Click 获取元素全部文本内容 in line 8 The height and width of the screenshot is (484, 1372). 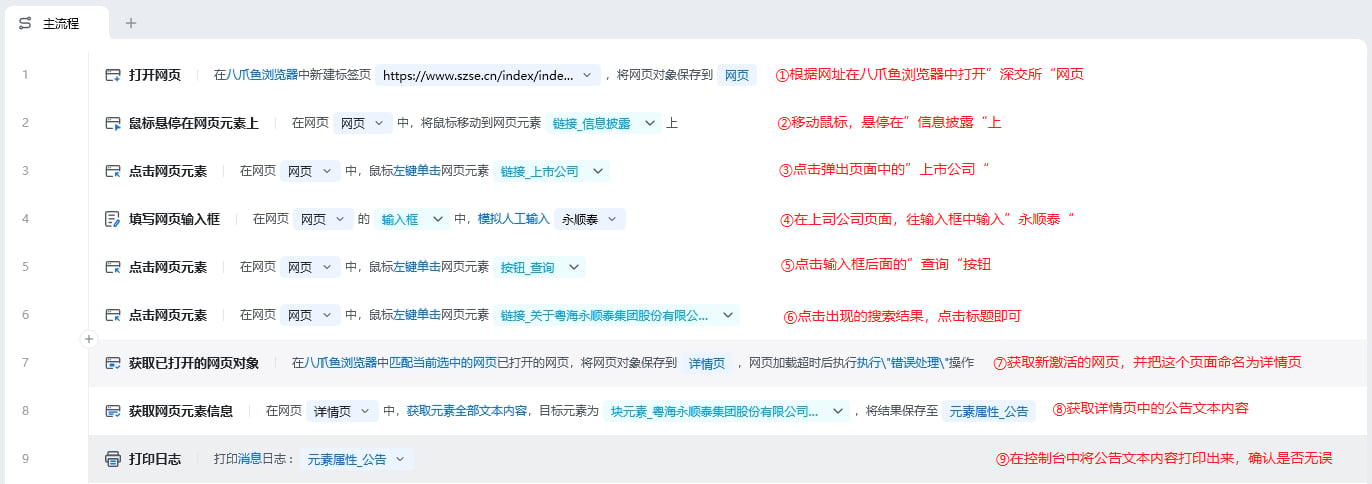point(466,411)
